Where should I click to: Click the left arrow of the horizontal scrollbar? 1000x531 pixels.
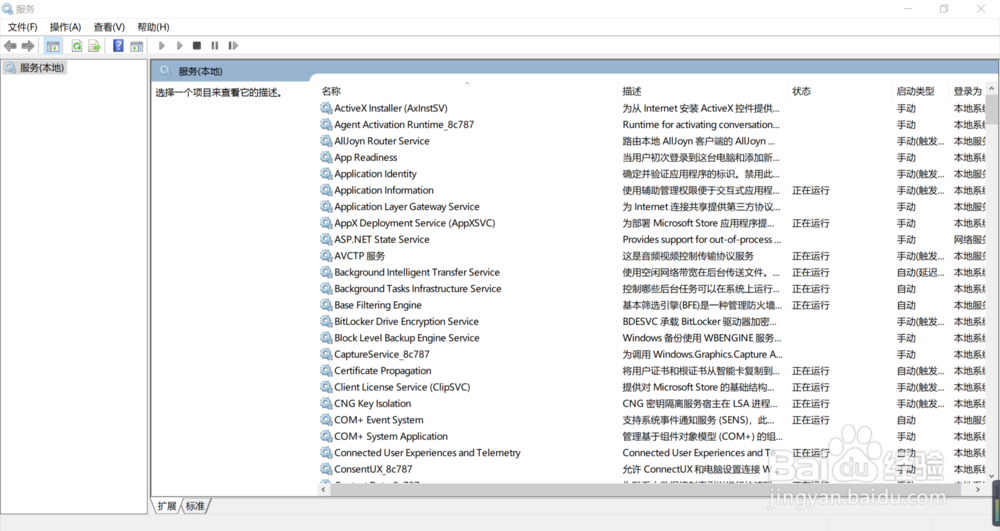coord(323,490)
